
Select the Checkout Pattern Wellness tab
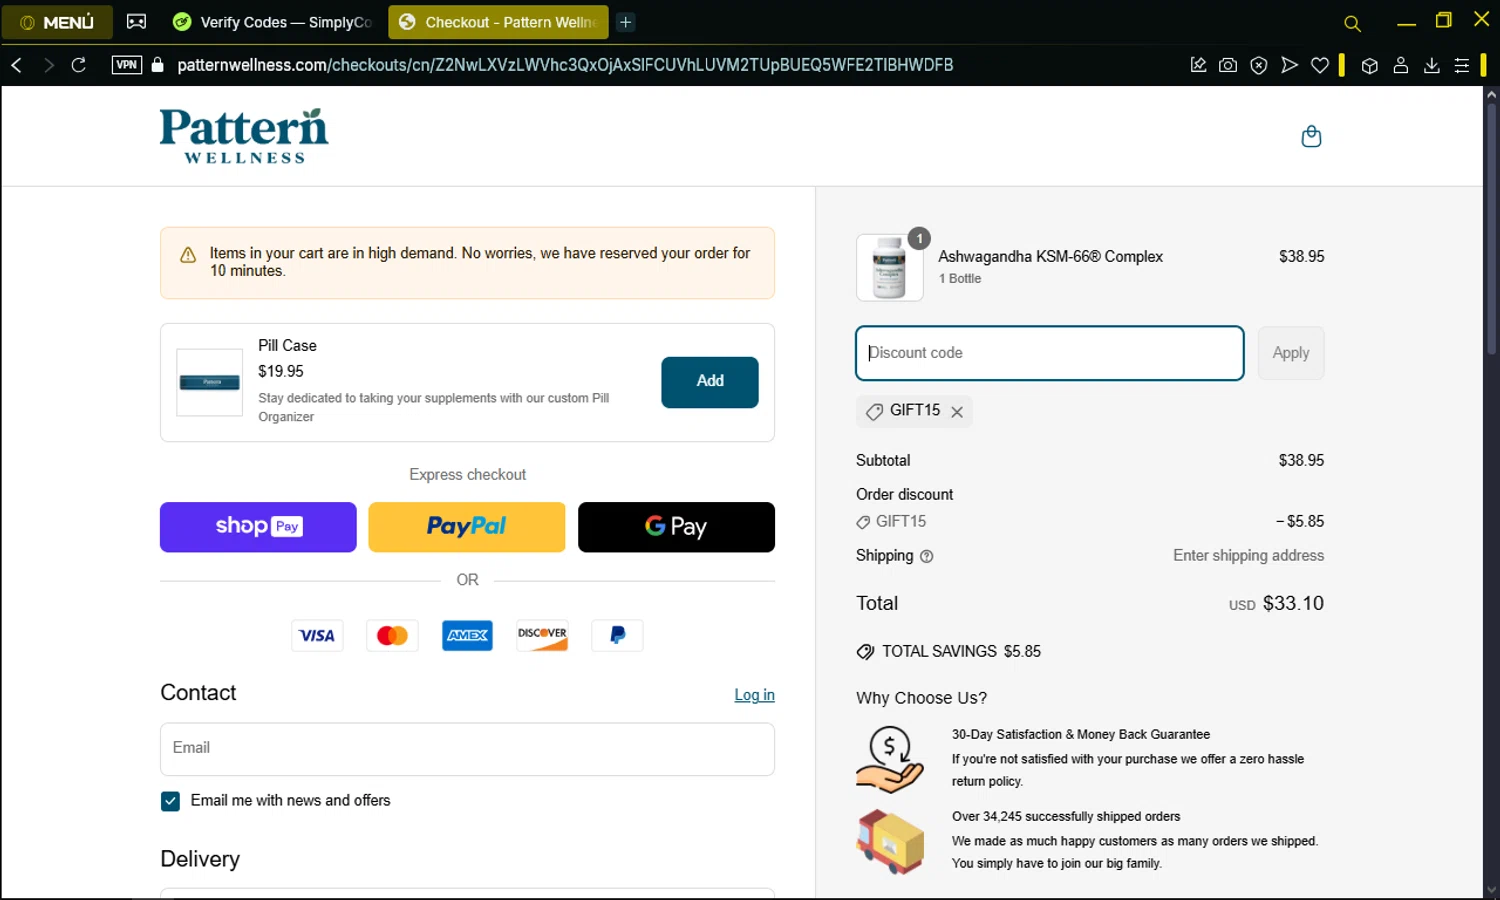pyautogui.click(x=498, y=22)
